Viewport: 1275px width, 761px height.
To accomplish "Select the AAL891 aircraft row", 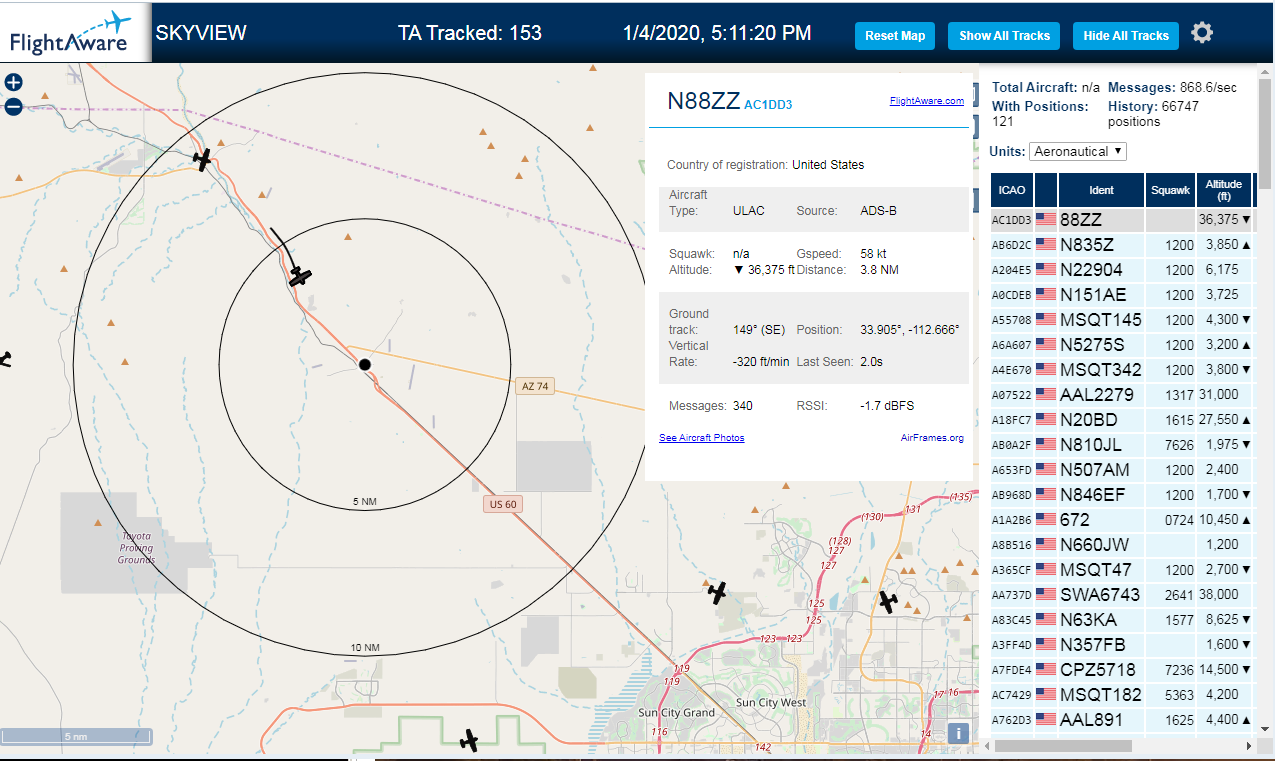I will point(1122,719).
